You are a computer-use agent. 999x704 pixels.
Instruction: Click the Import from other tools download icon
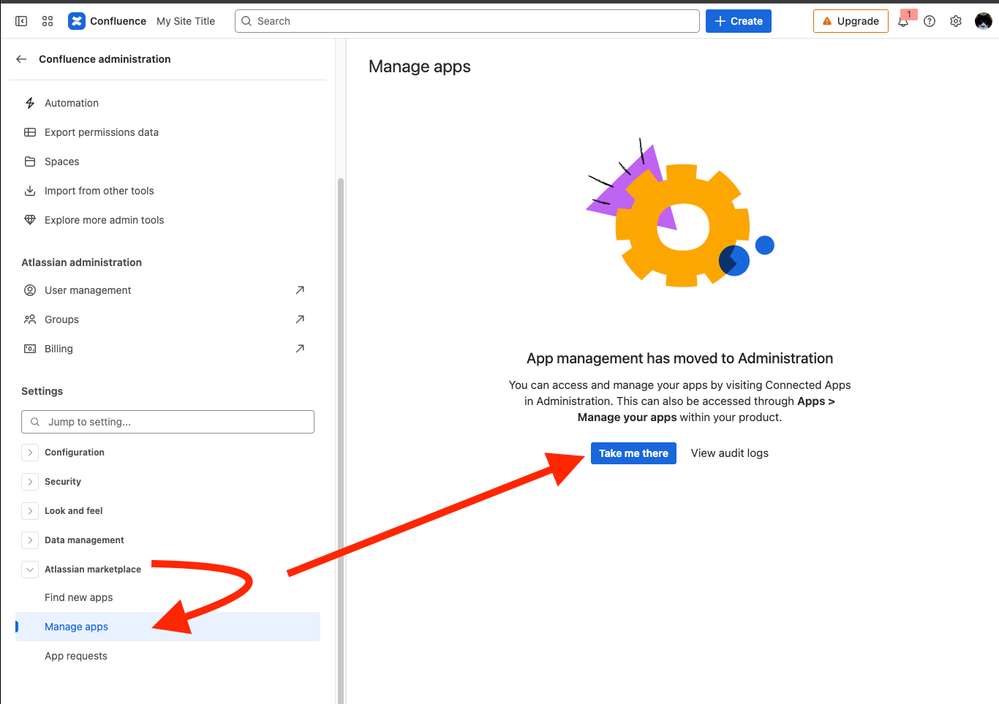29,191
